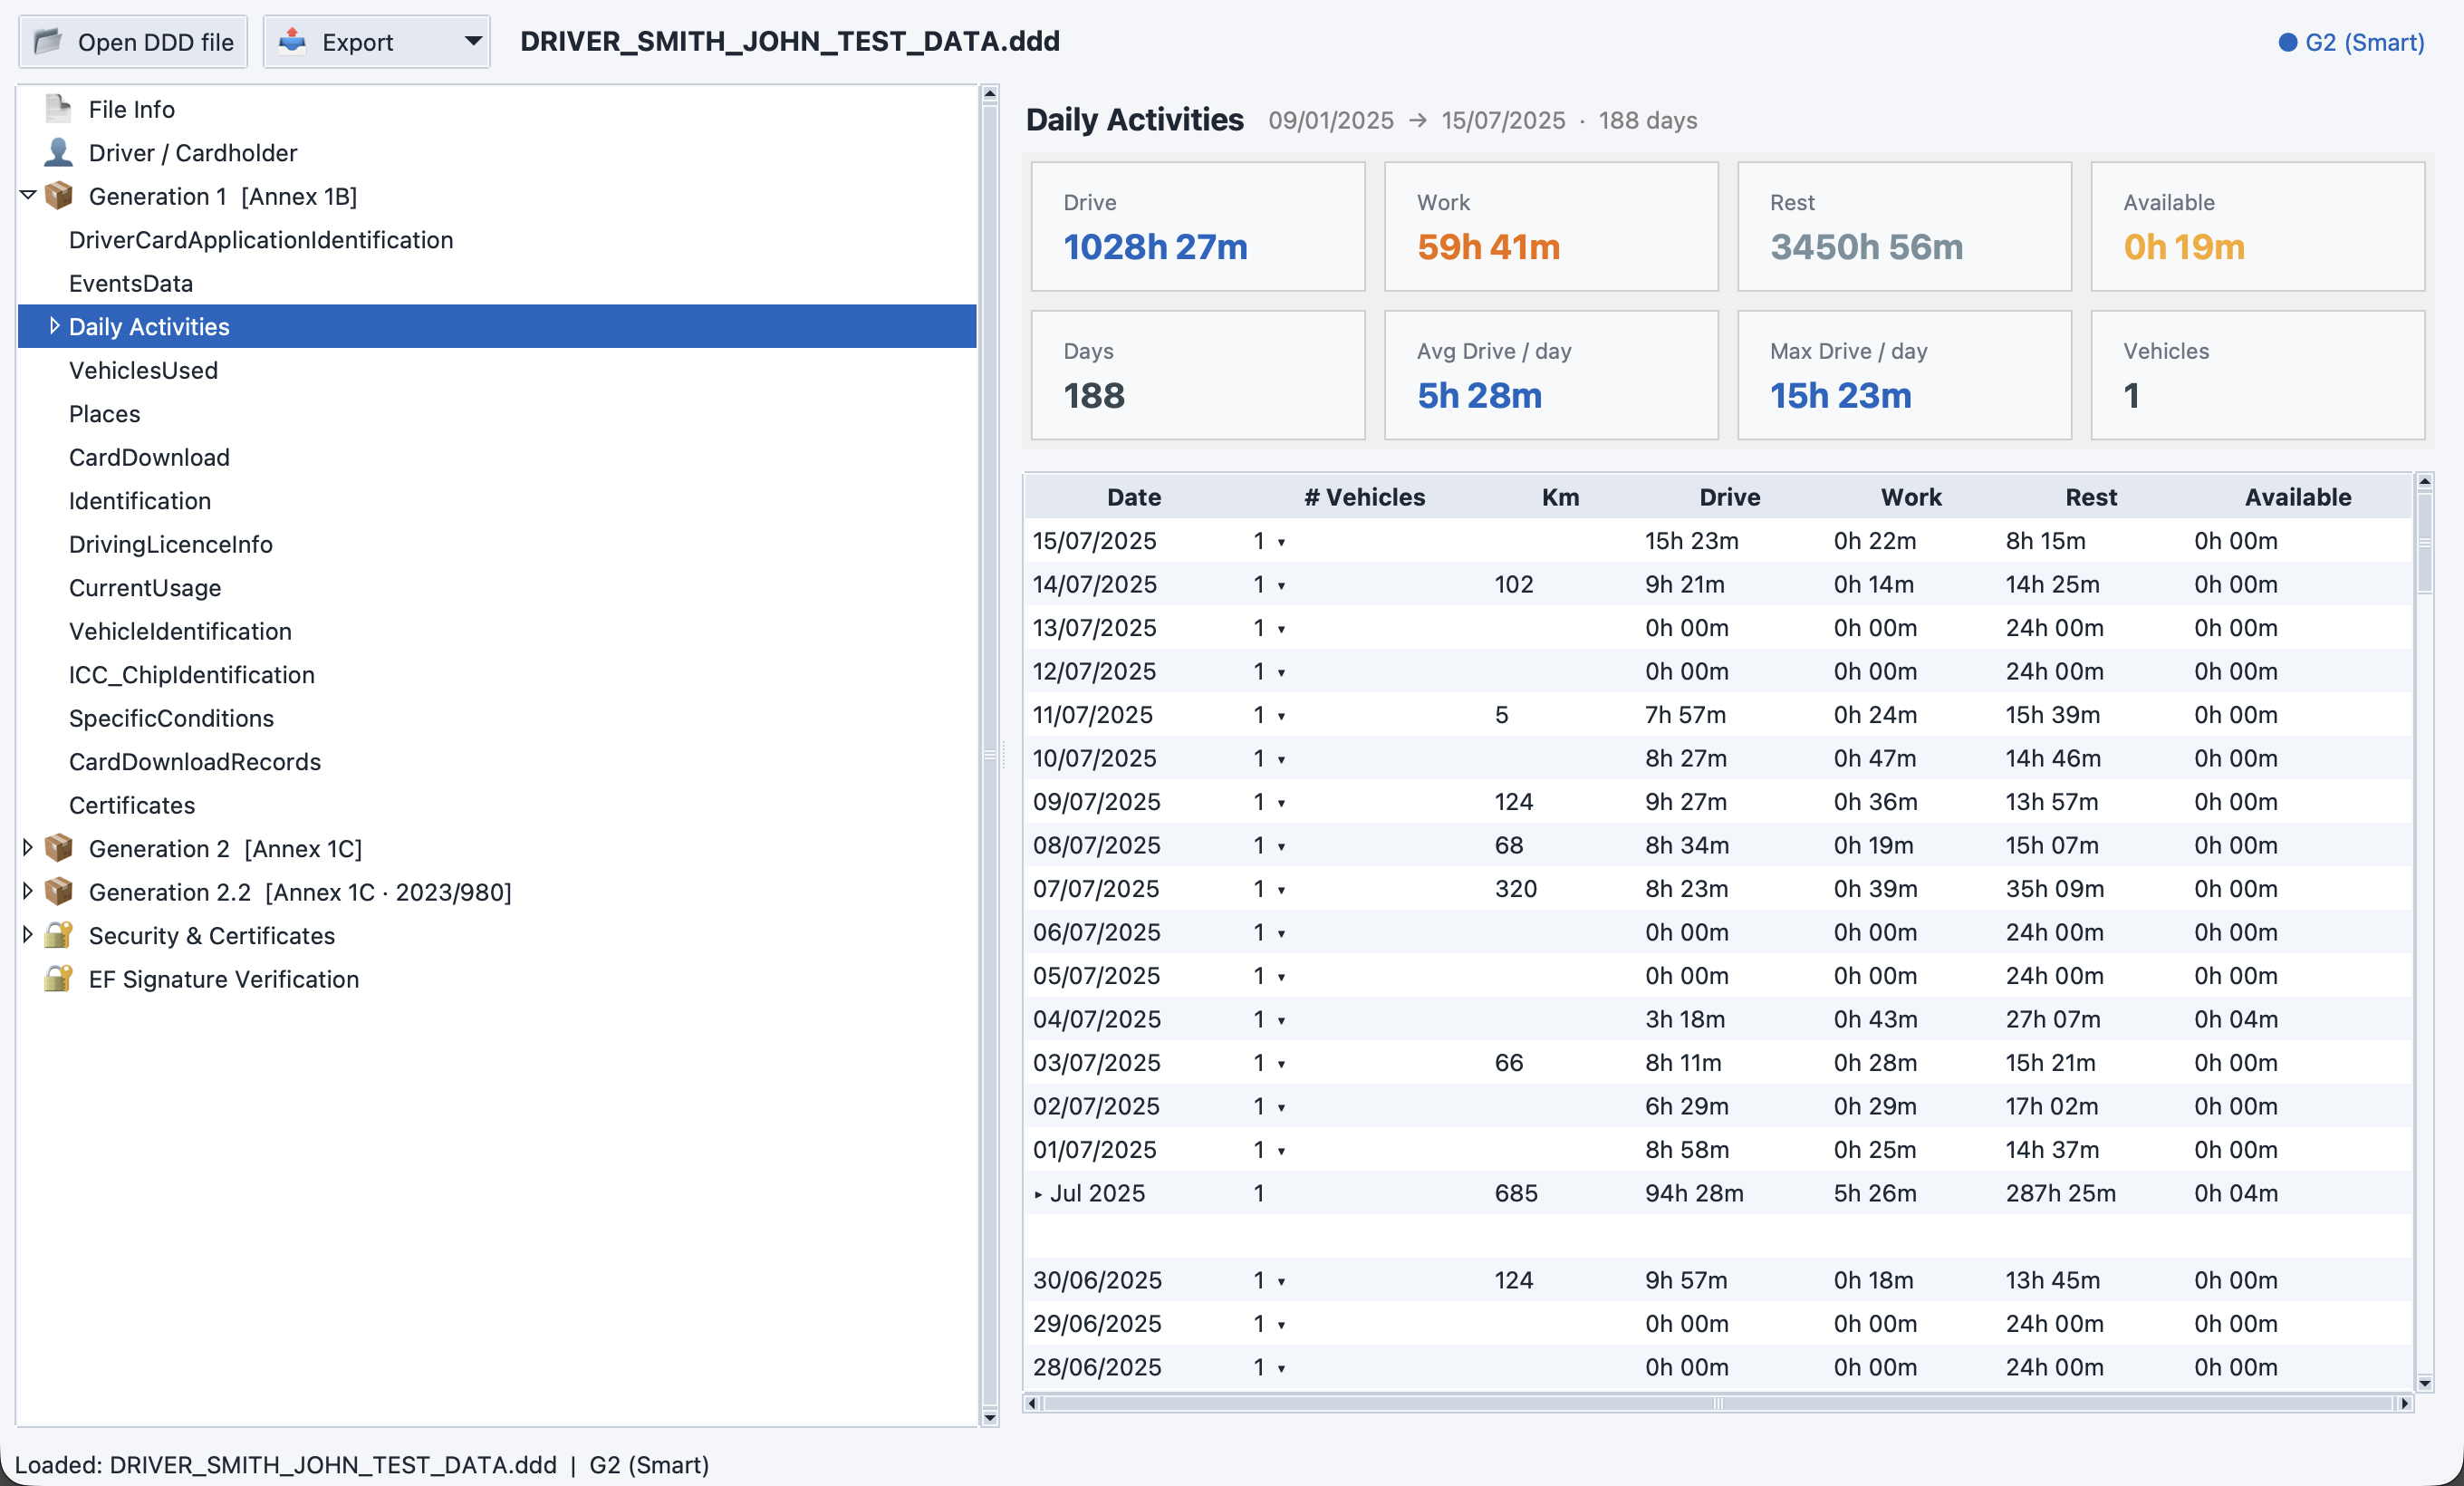2464x1486 pixels.
Task: Select Driver / Cardholder in the tree
Action: coord(193,153)
